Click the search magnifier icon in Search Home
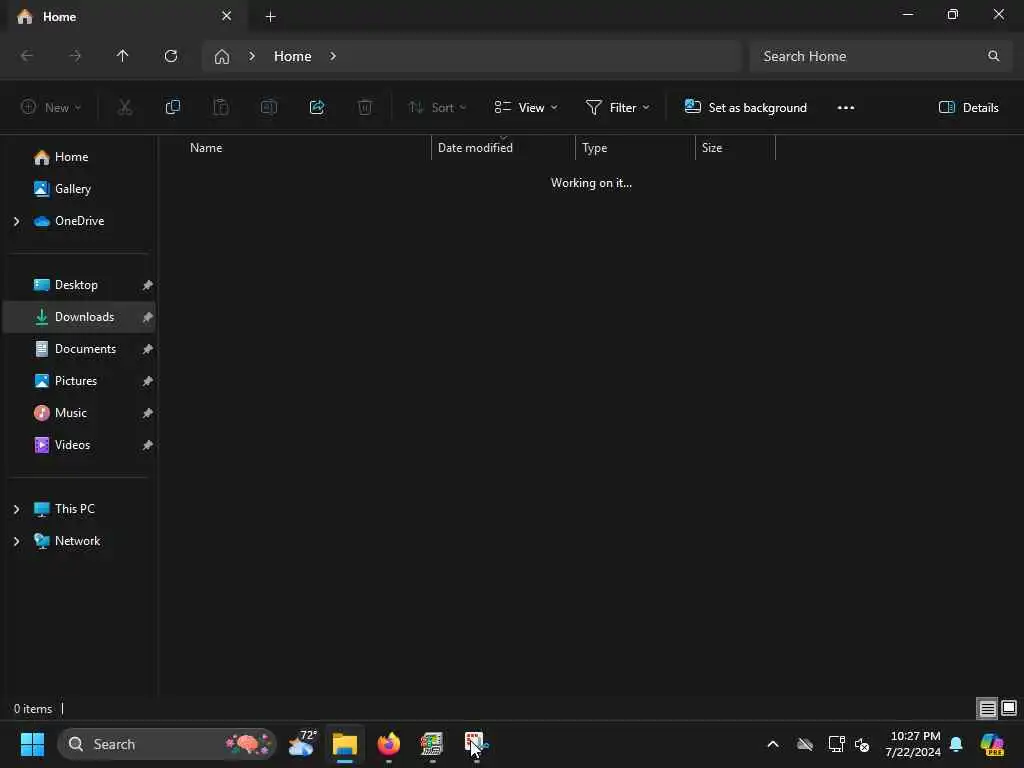This screenshot has height=768, width=1024. pyautogui.click(x=993, y=56)
